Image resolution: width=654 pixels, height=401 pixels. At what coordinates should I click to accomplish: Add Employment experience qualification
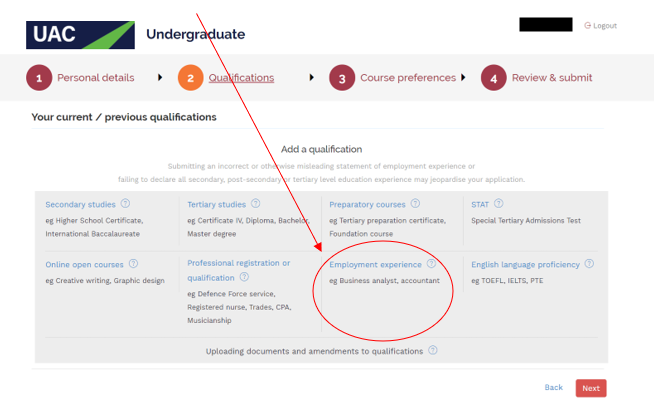[375, 265]
